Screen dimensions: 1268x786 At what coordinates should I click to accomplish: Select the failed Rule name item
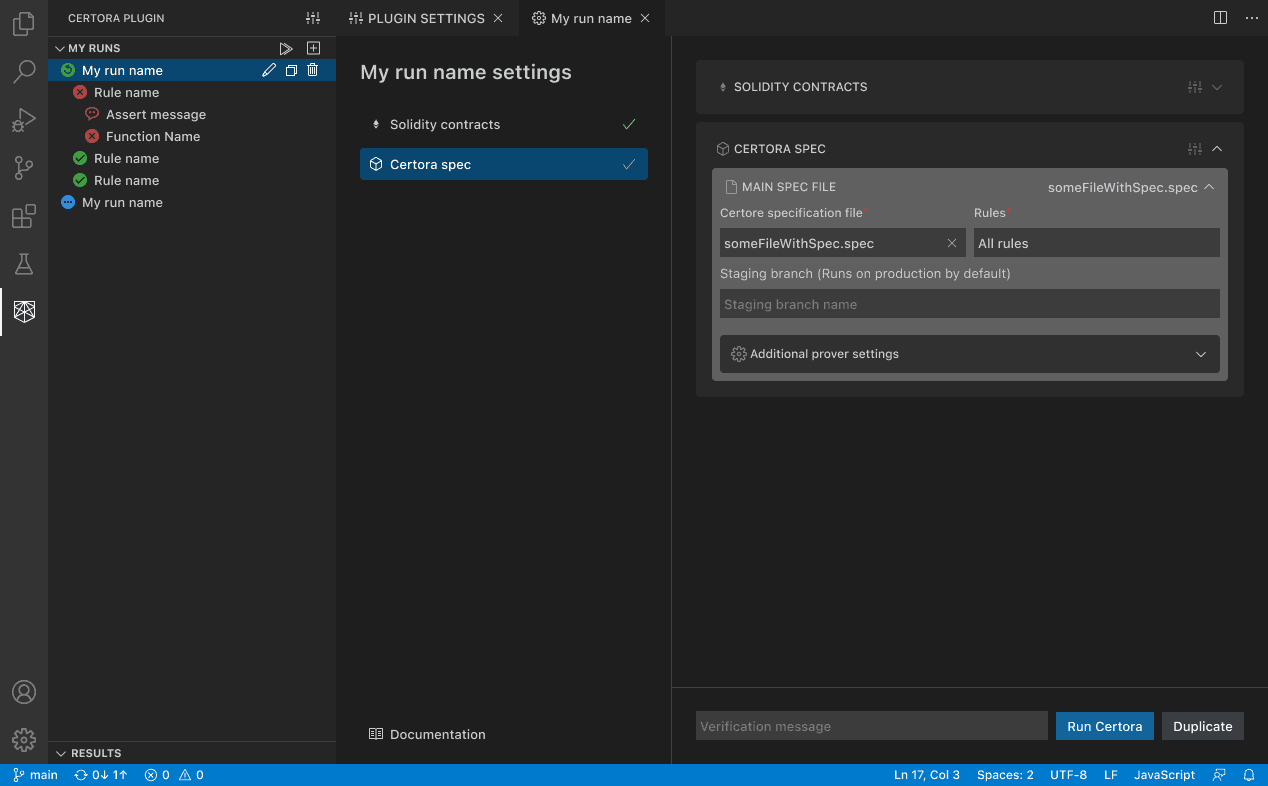point(192,92)
